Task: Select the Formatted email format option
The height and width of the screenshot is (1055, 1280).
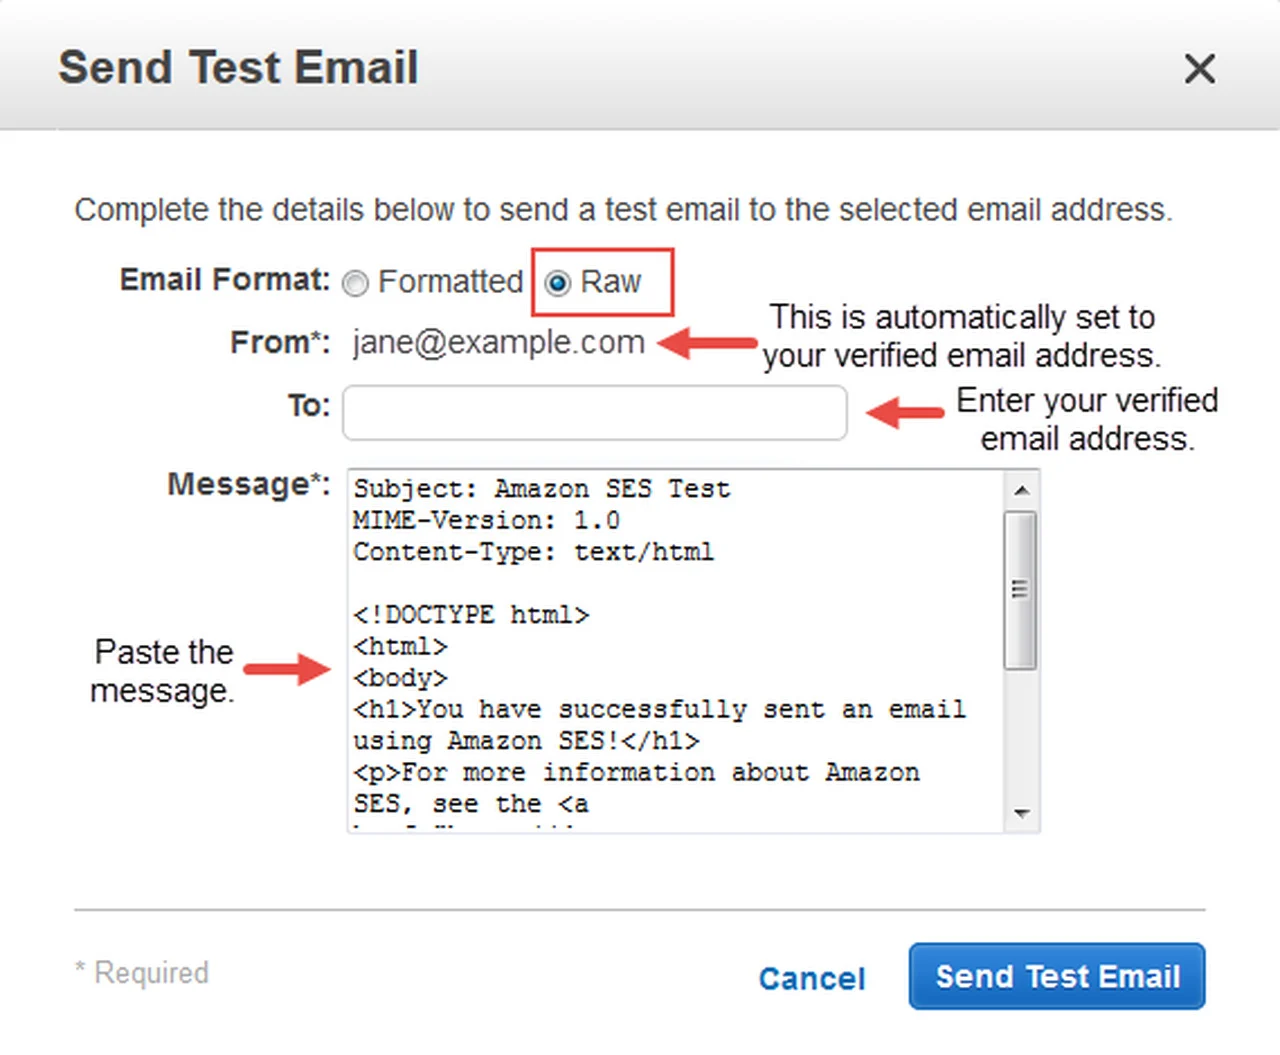Action: pos(356,284)
